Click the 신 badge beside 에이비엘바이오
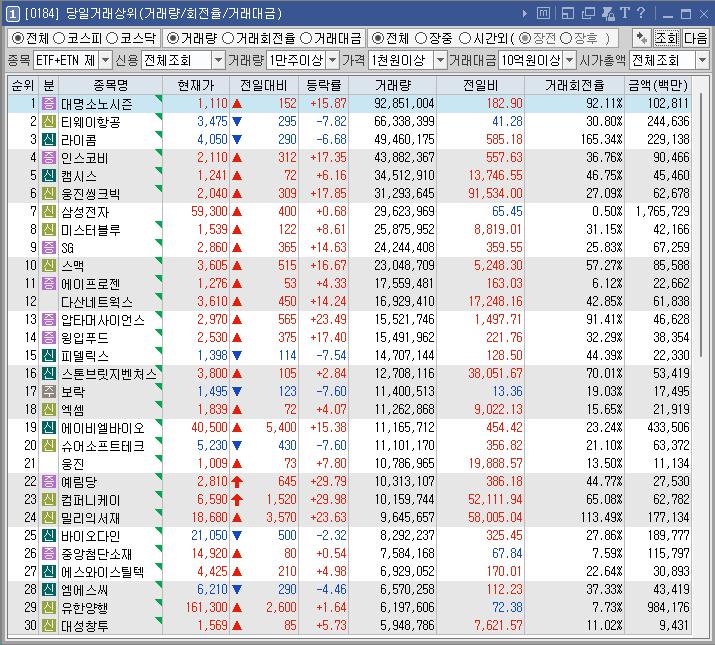Screen dimensions: 715x645 pyautogui.click(x=49, y=427)
